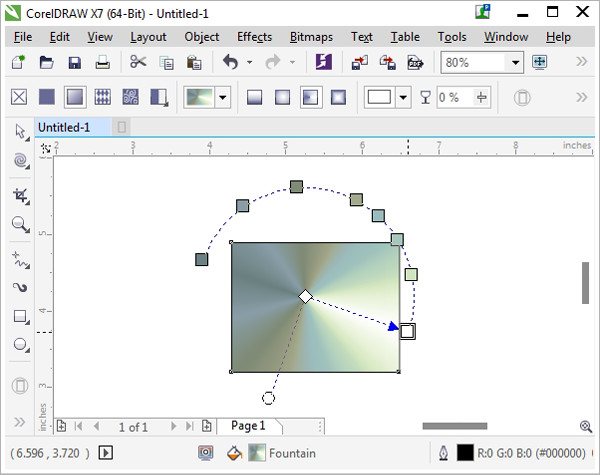The width and height of the screenshot is (600, 475).
Task: Select the Artistic media tool
Action: tap(20, 287)
